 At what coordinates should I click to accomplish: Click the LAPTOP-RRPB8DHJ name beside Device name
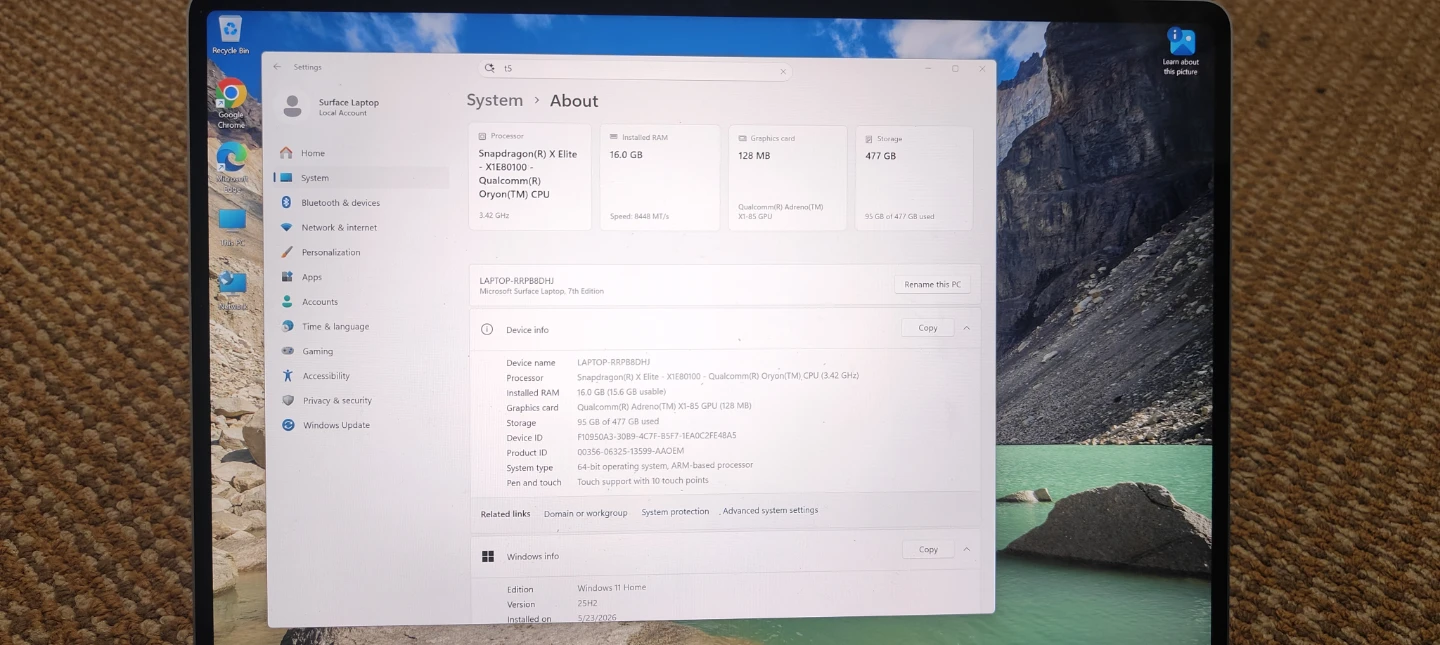coord(613,362)
